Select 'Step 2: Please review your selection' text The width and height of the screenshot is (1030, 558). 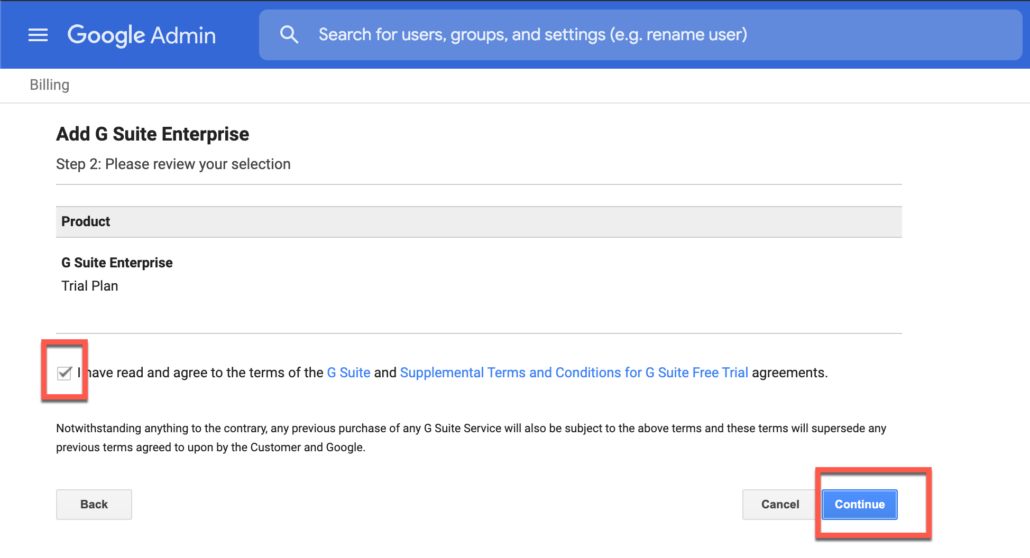click(173, 164)
